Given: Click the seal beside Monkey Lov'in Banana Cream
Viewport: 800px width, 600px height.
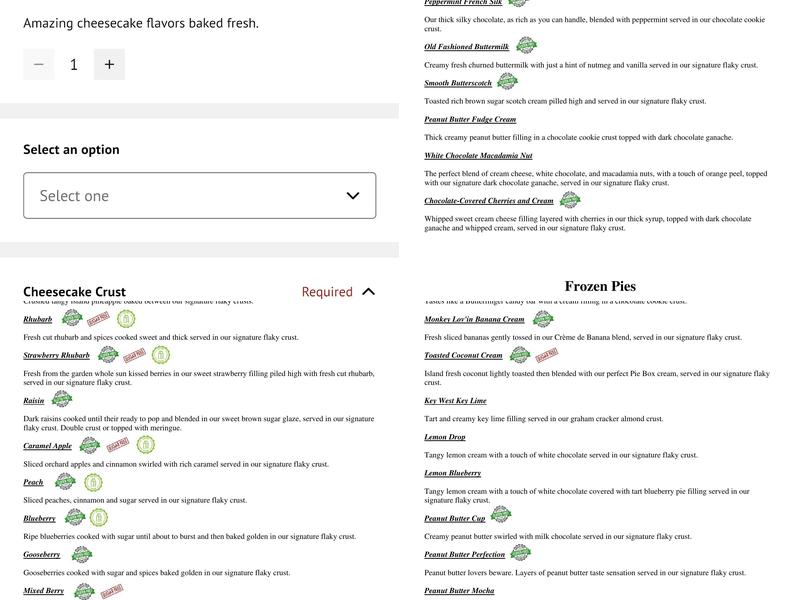Looking at the screenshot, I should [542, 317].
